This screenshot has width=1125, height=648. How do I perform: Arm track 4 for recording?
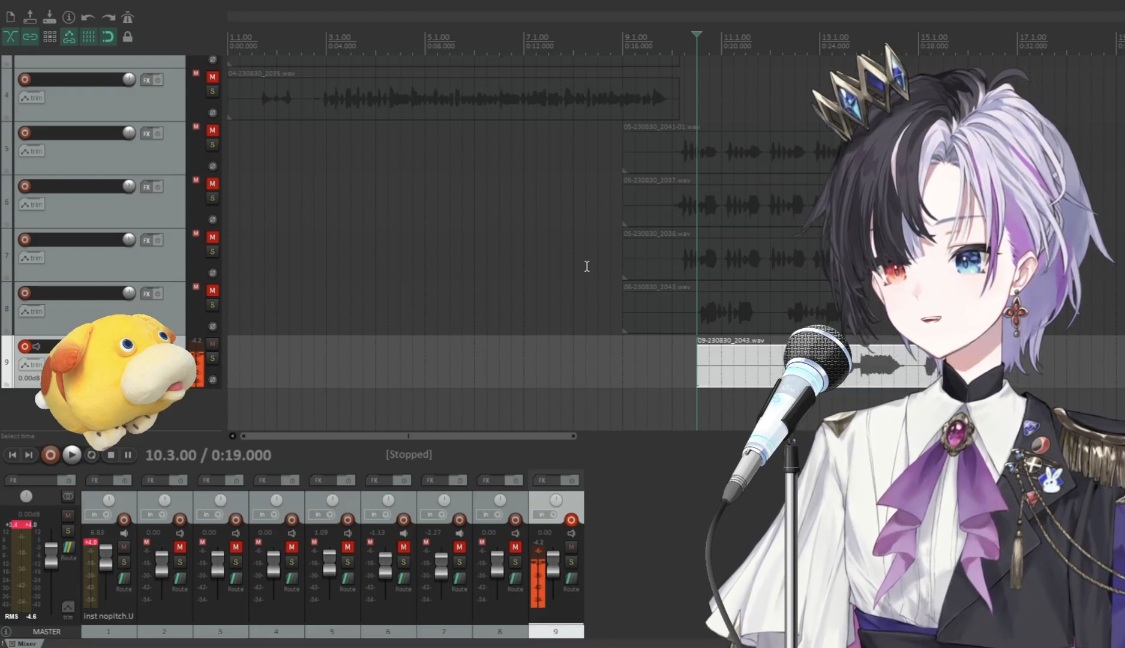point(24,80)
